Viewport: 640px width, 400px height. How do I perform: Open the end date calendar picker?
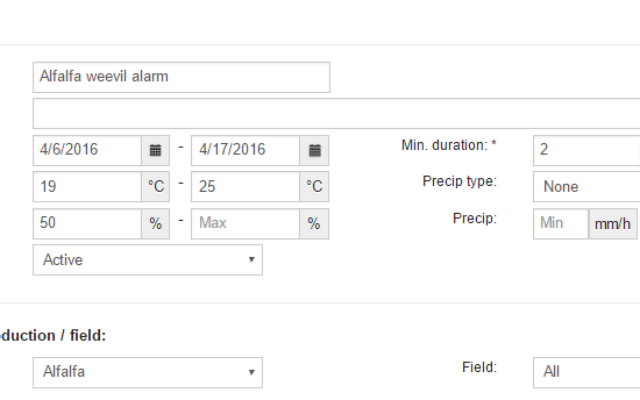click(314, 151)
